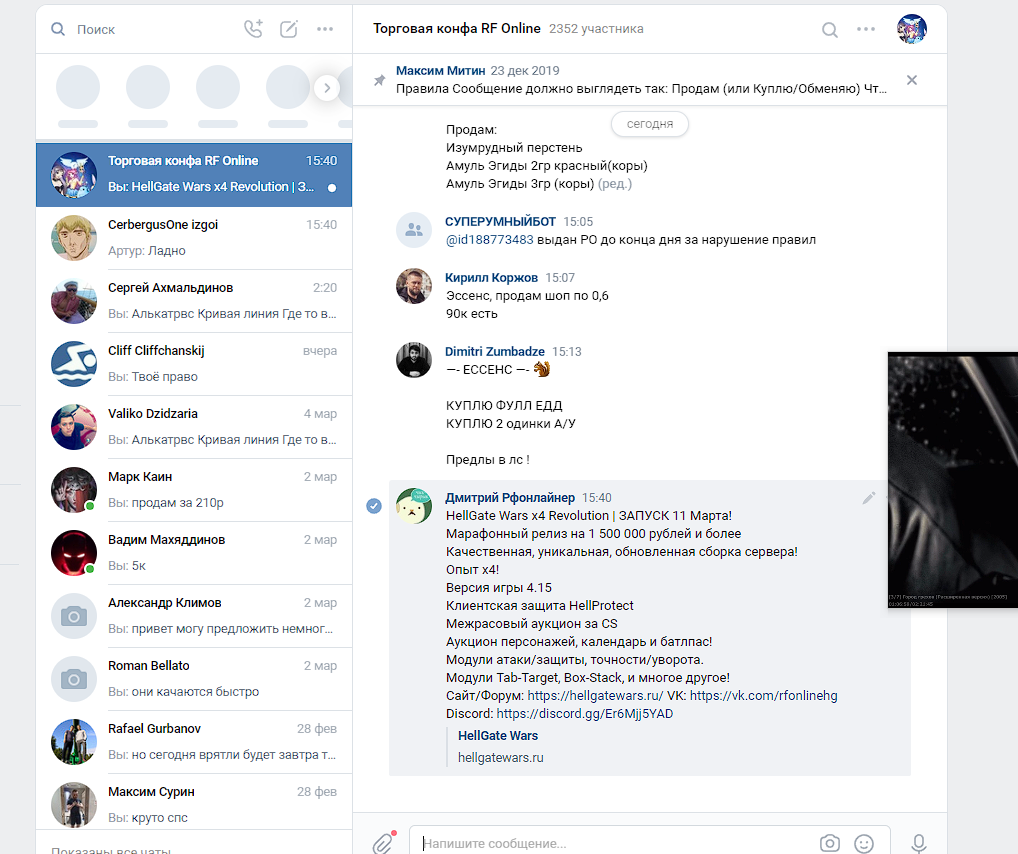
Task: Select the Торговая конфа RF Online chat
Action: pyautogui.click(x=194, y=175)
